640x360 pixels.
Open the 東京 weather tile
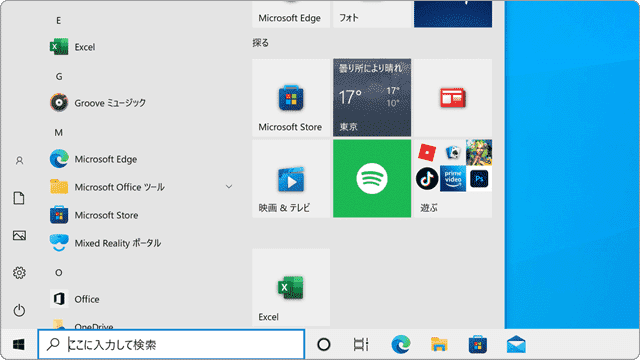pyautogui.click(x=372, y=98)
